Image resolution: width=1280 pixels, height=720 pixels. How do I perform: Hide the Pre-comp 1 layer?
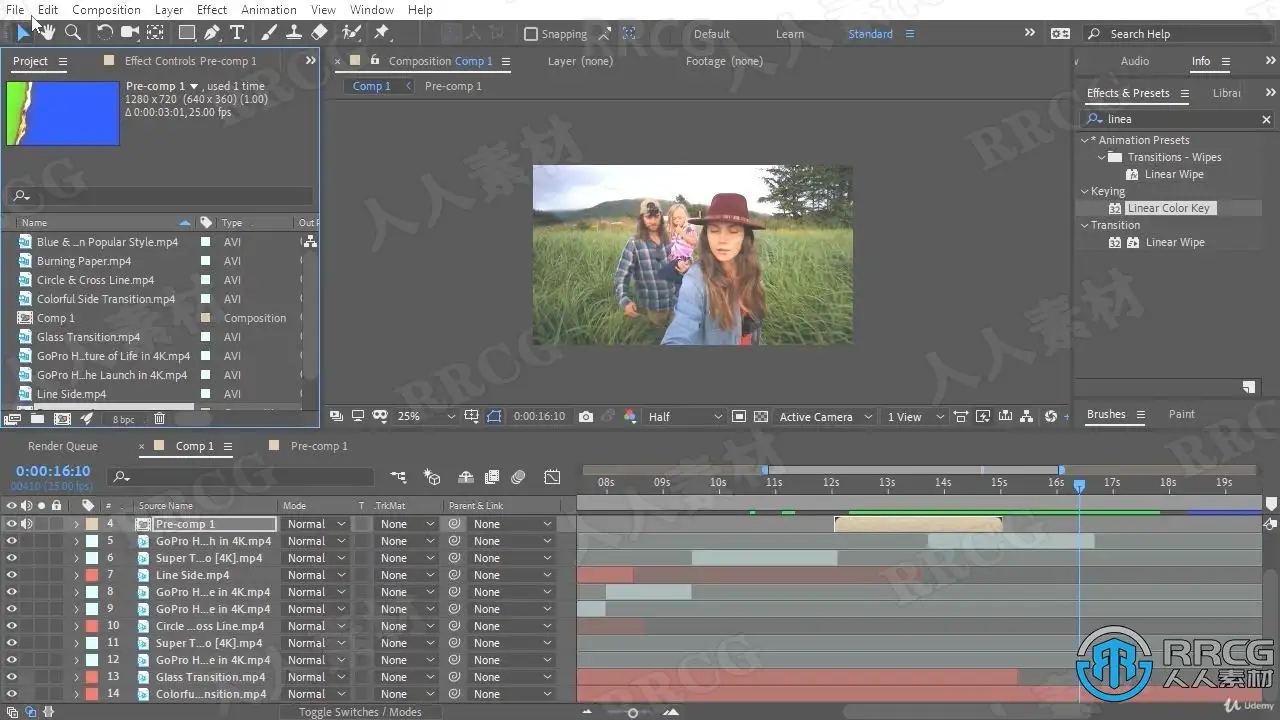pos(12,524)
